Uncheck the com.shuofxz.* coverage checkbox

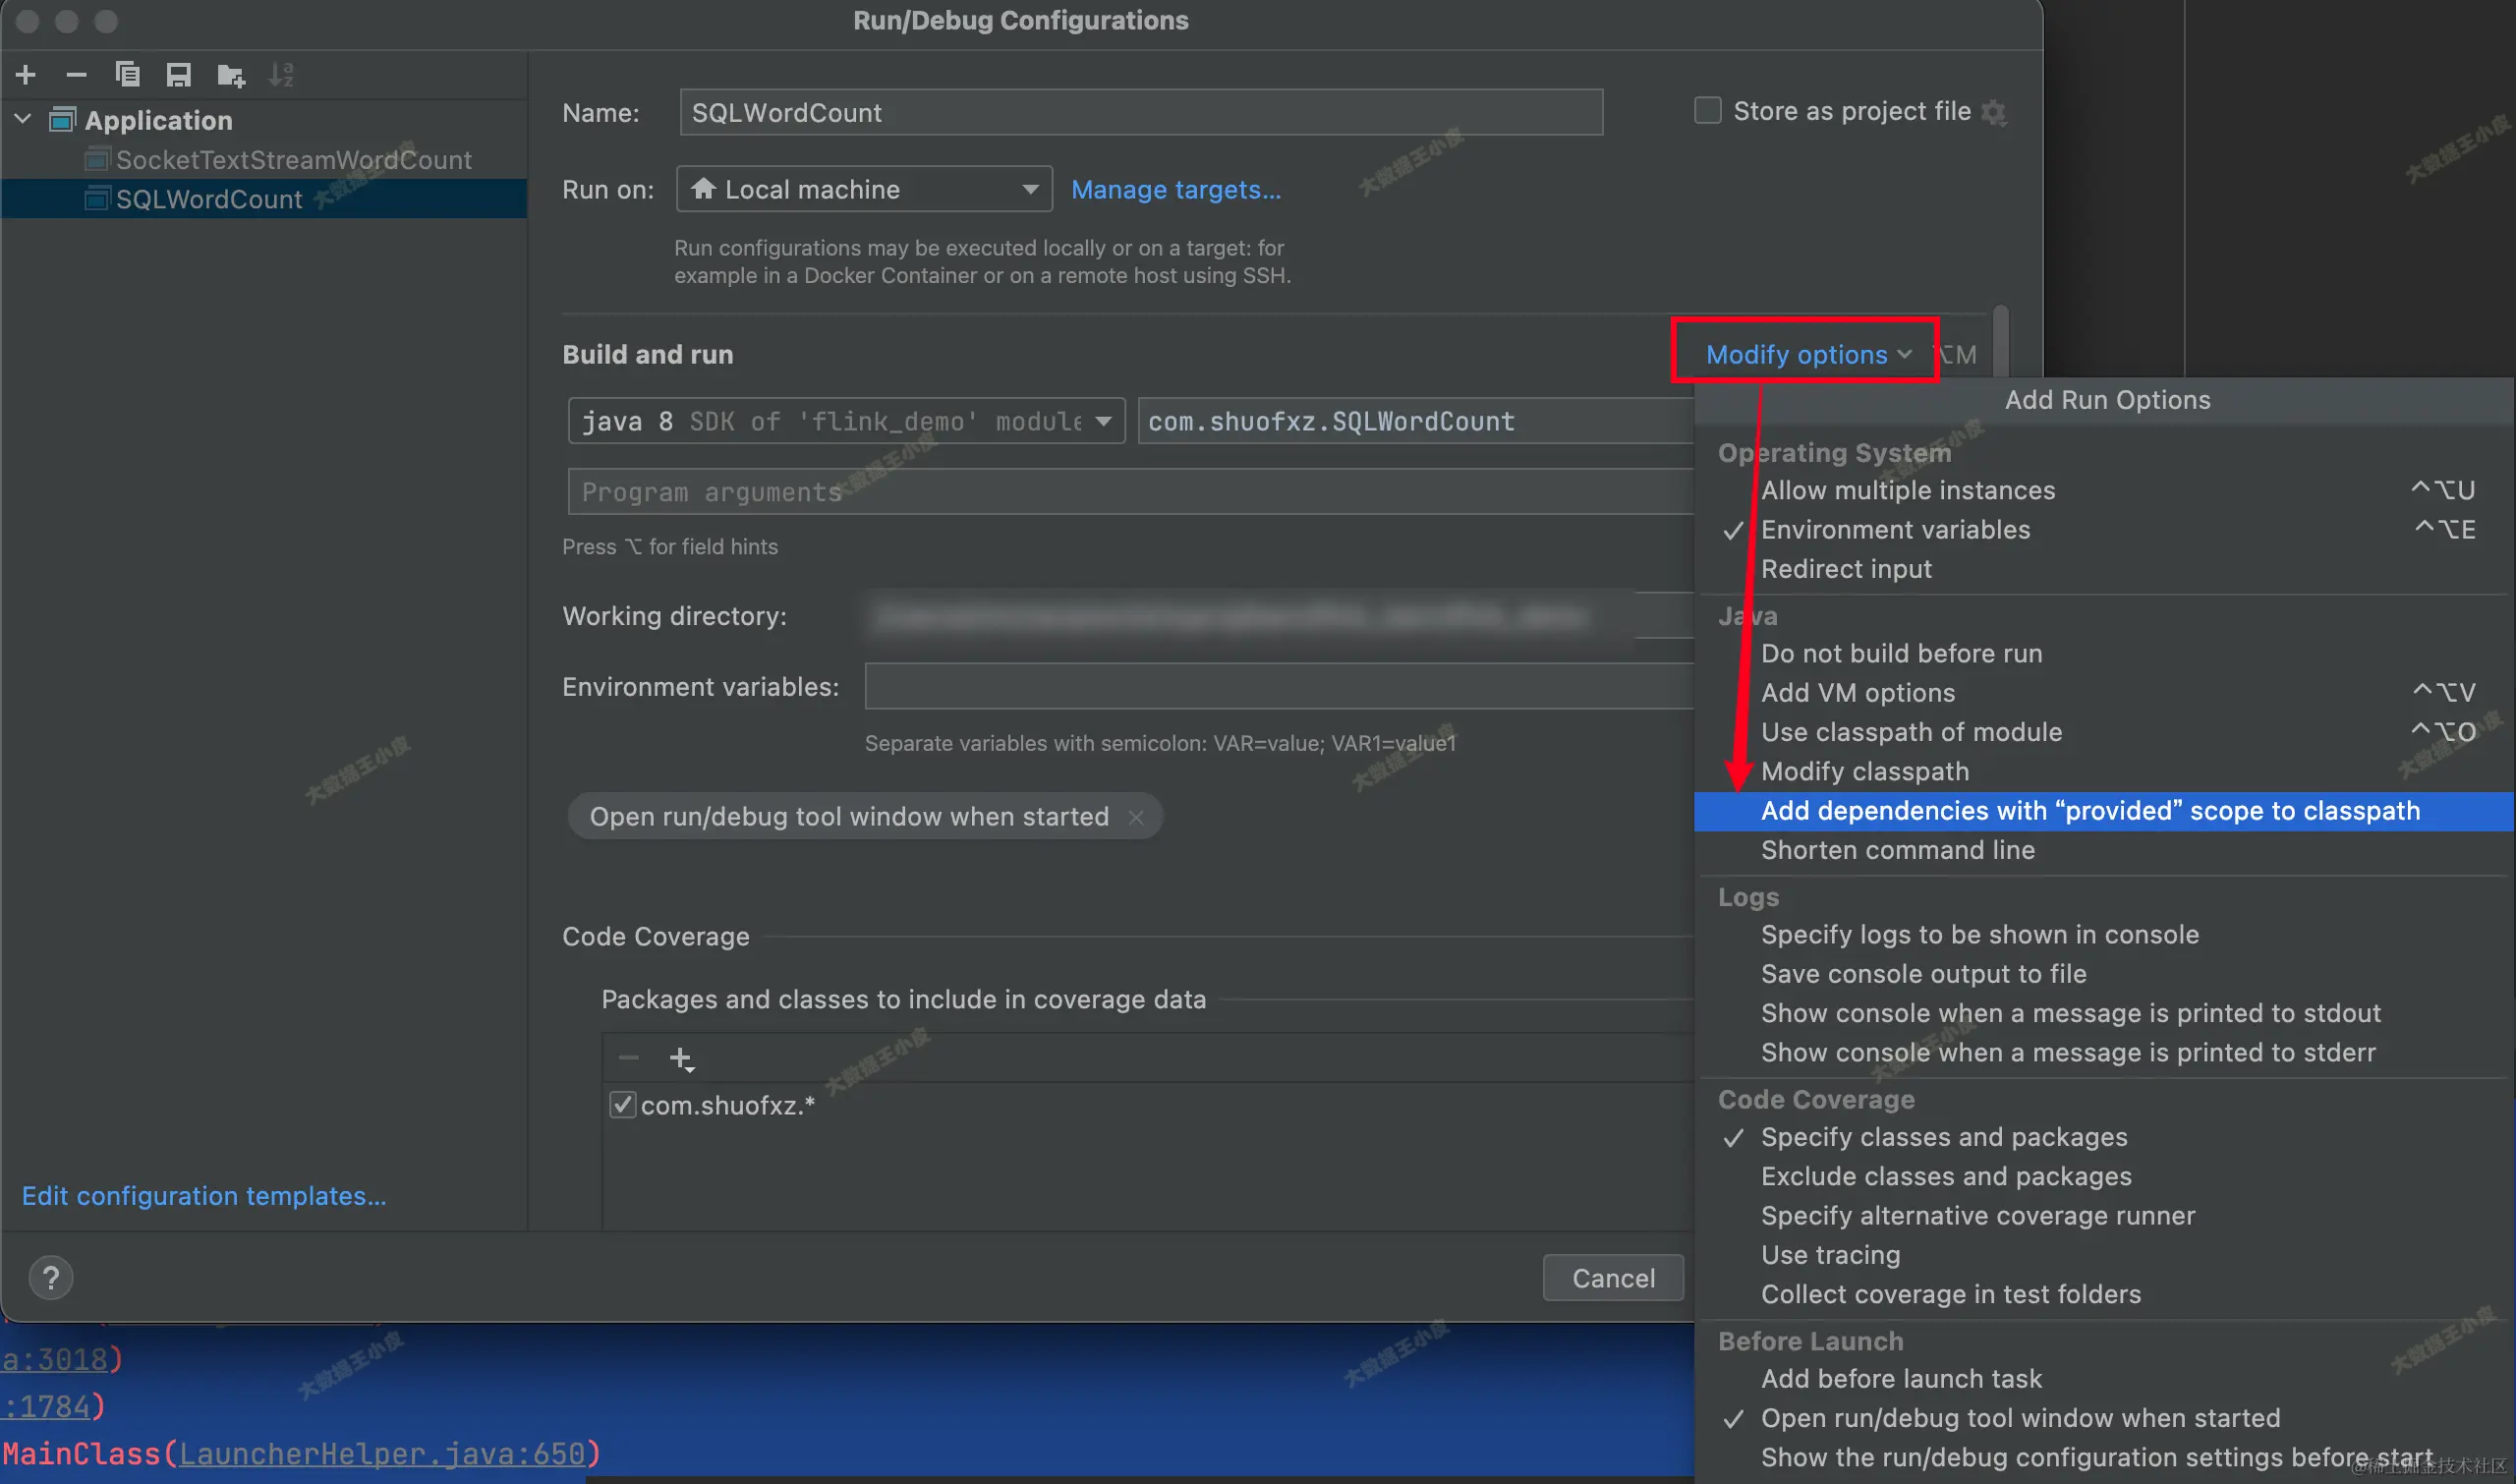click(622, 1105)
